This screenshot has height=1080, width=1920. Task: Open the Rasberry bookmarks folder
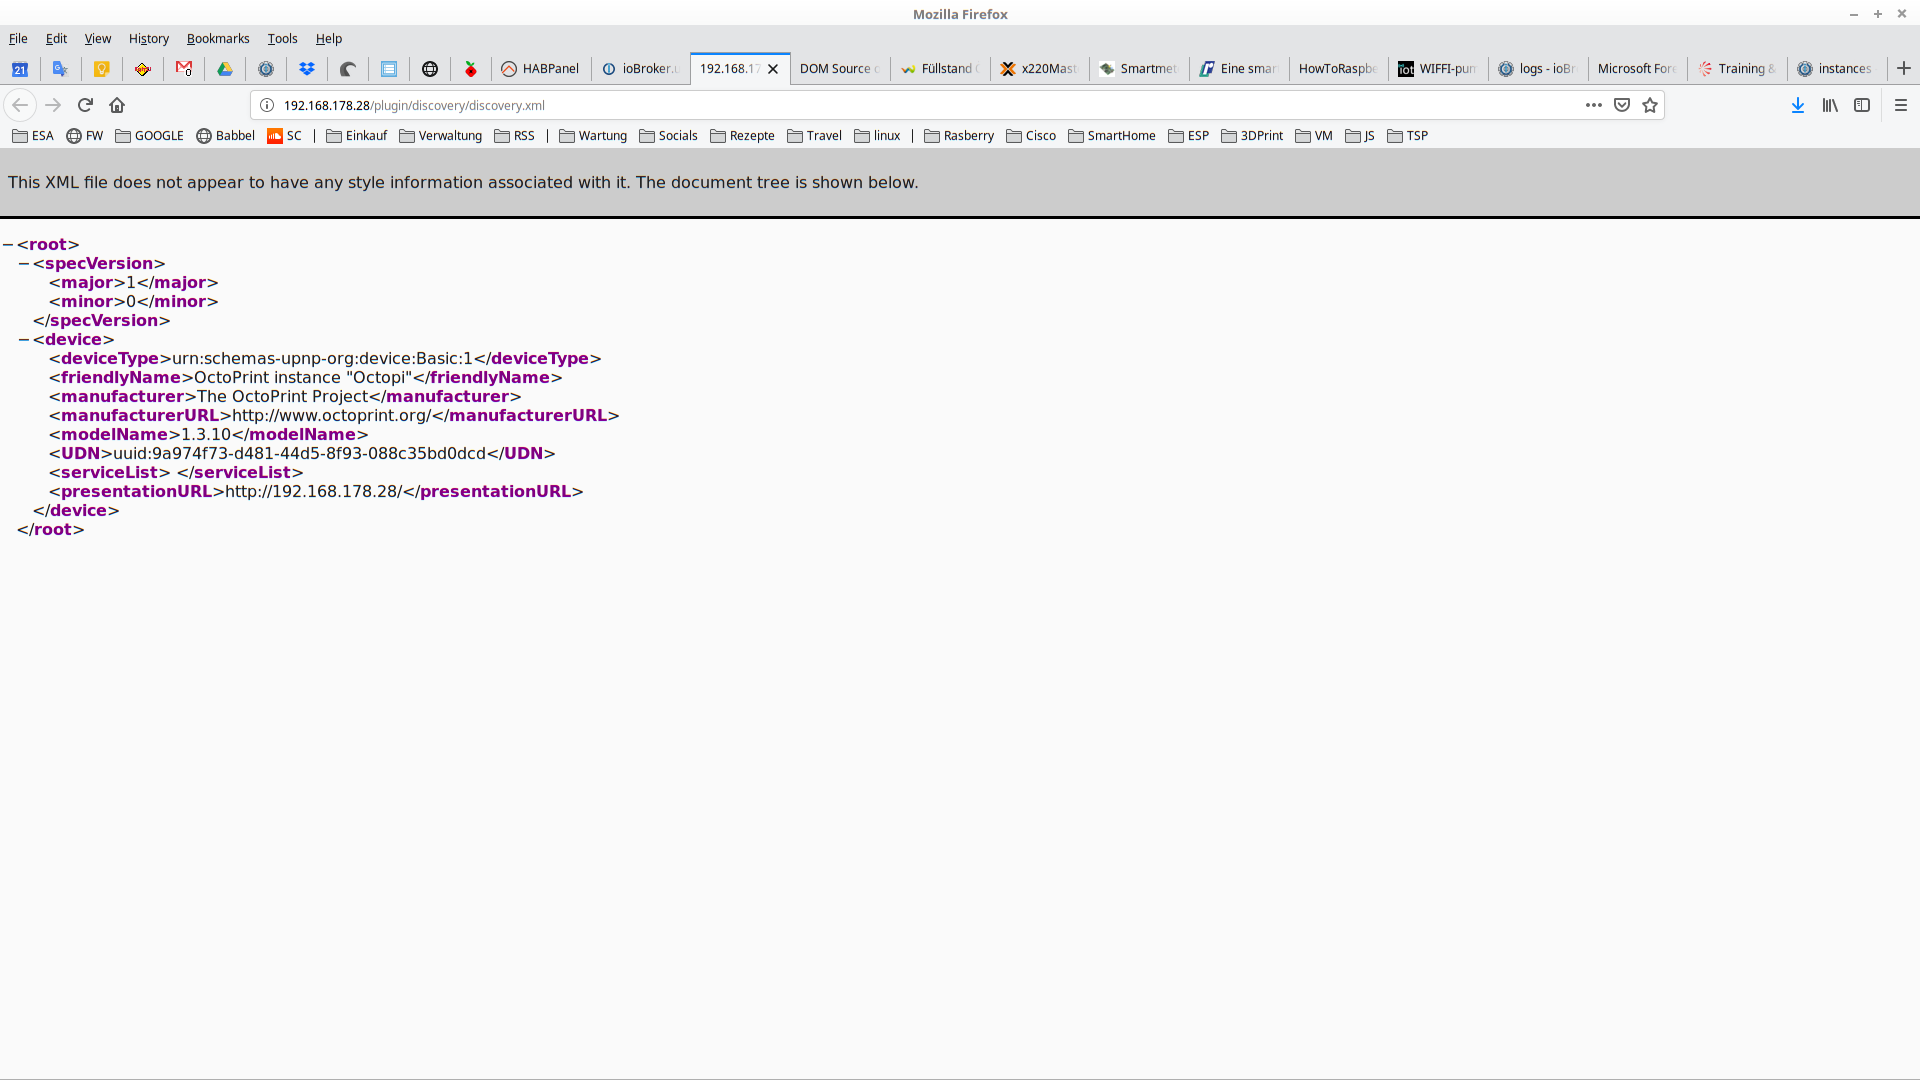pos(959,136)
